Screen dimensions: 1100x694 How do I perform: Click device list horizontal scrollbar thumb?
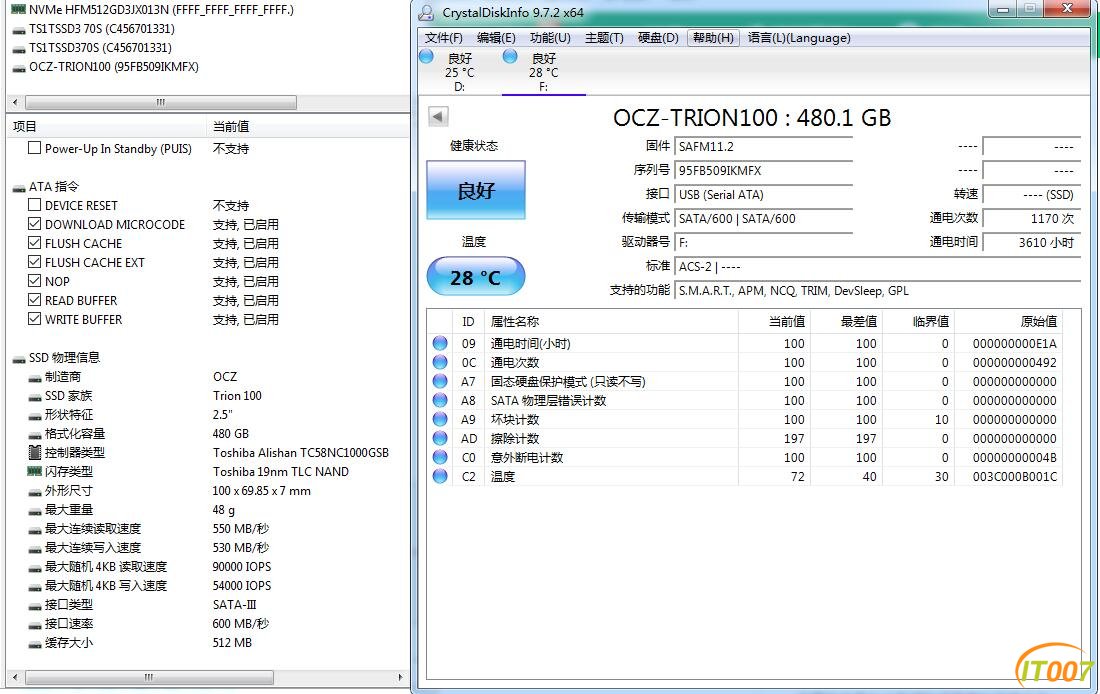[161, 102]
